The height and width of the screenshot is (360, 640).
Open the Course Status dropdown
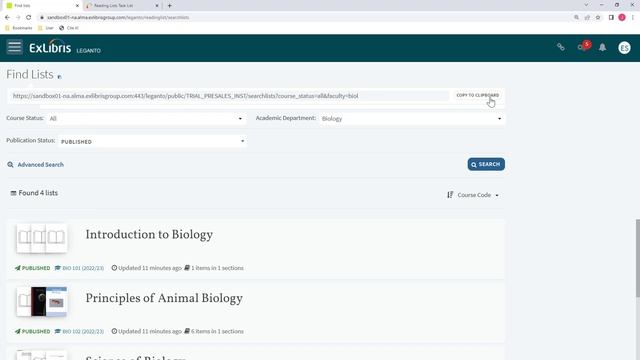point(147,118)
